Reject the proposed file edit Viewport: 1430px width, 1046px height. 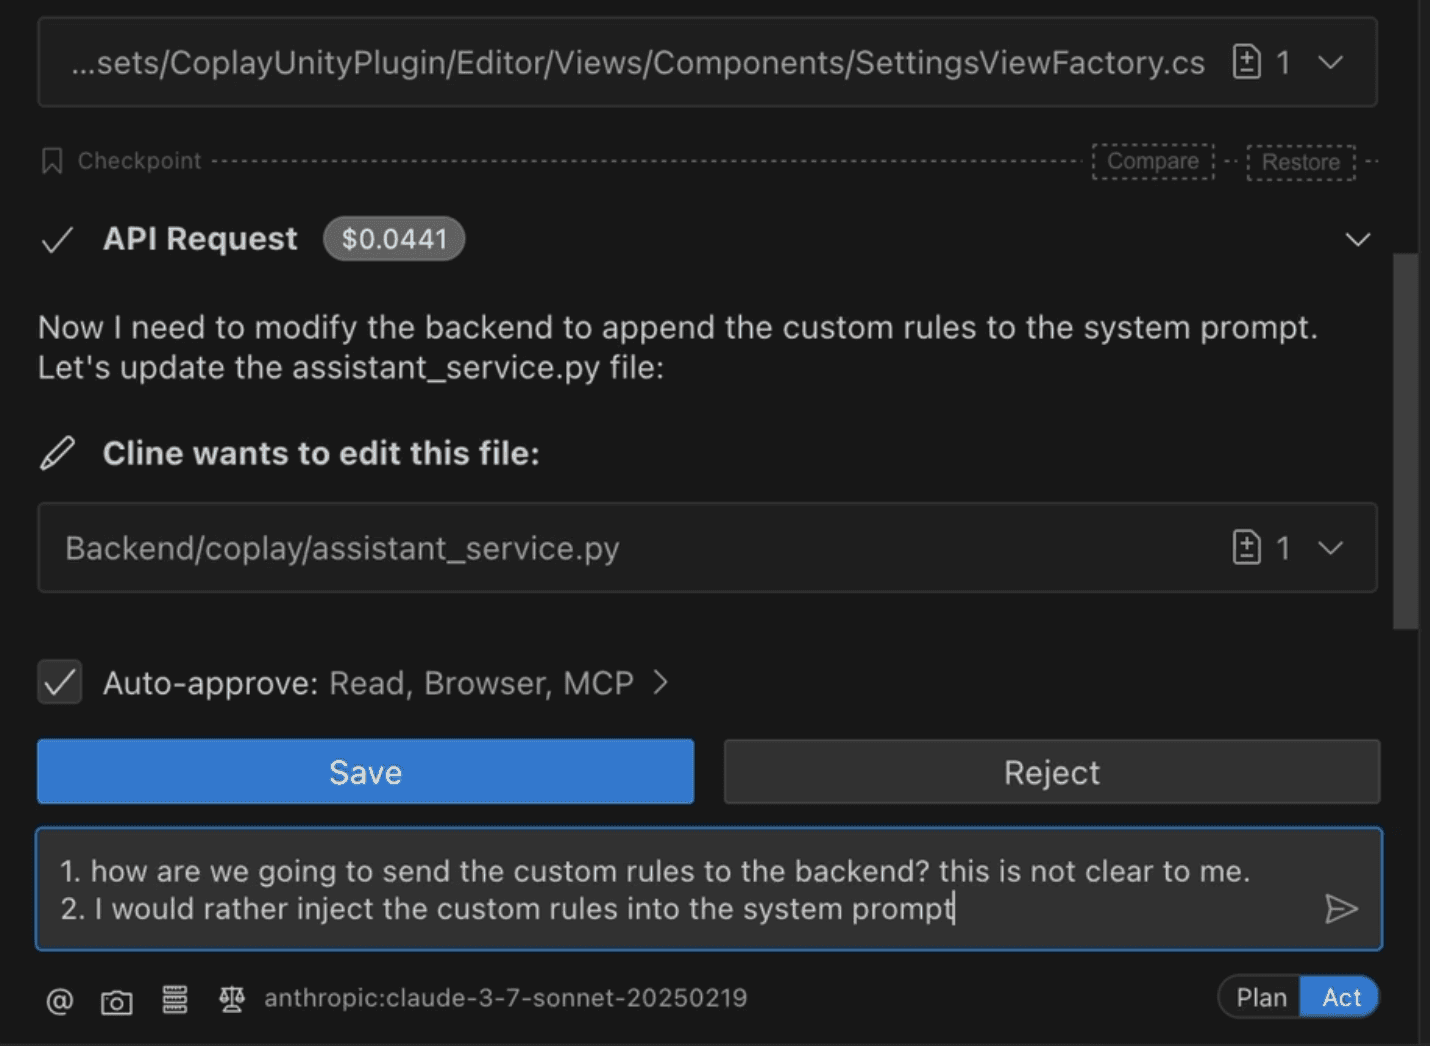(1050, 771)
